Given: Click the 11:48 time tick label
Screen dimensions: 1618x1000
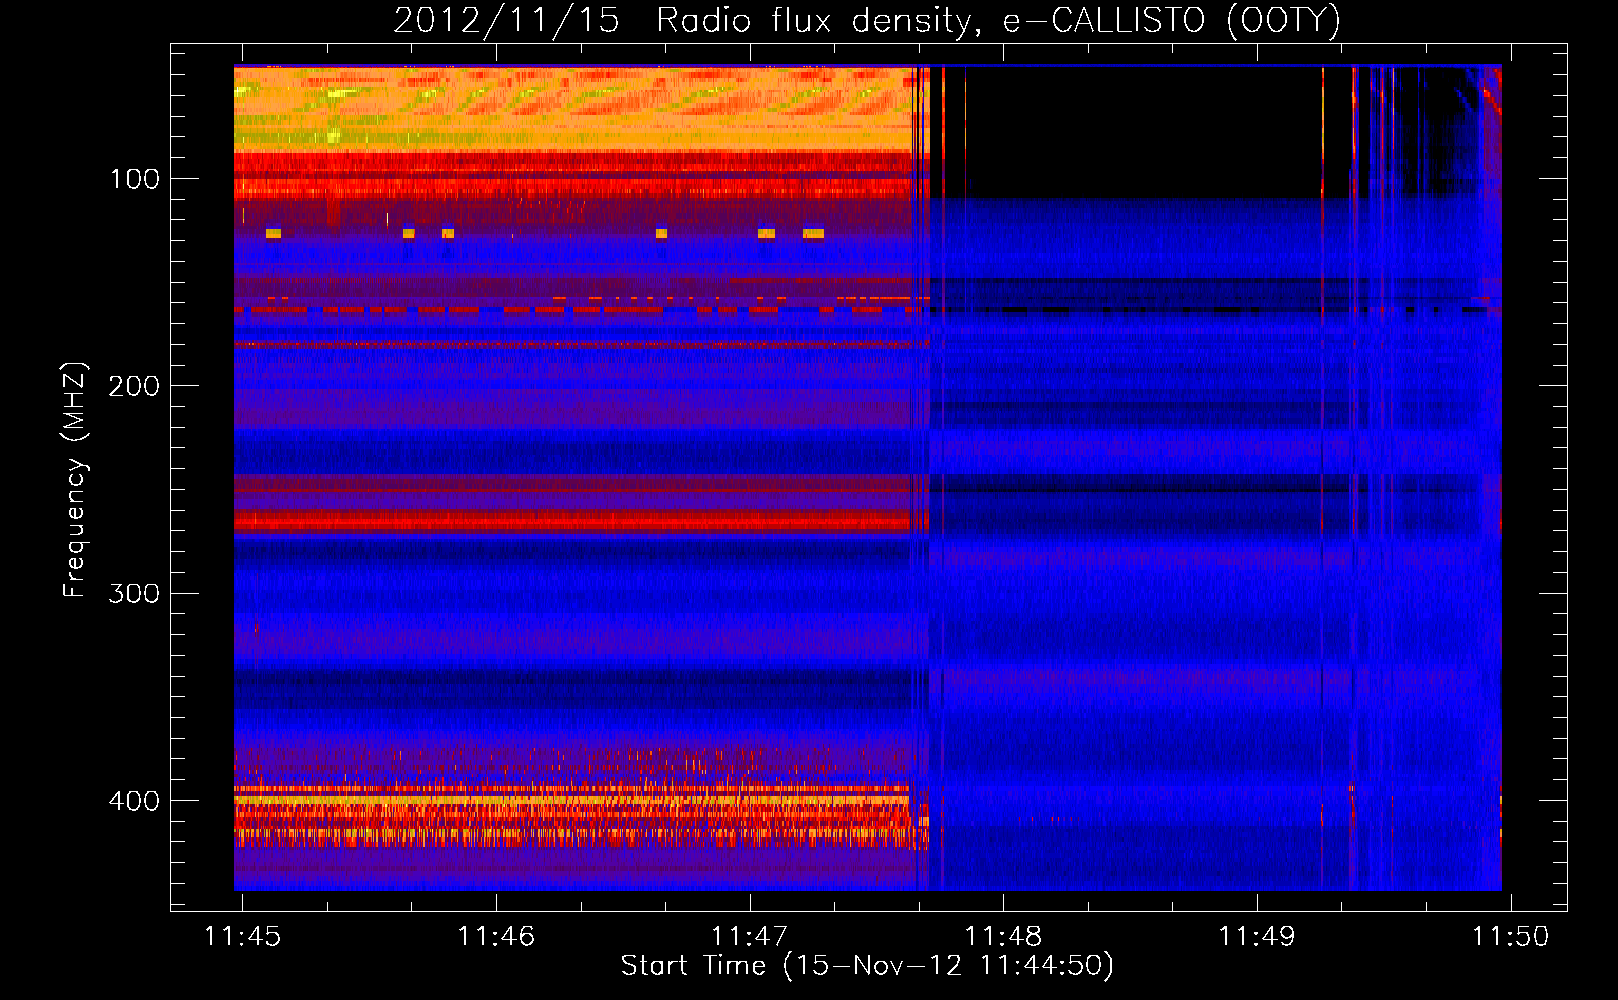Looking at the screenshot, I should [x=1003, y=937].
